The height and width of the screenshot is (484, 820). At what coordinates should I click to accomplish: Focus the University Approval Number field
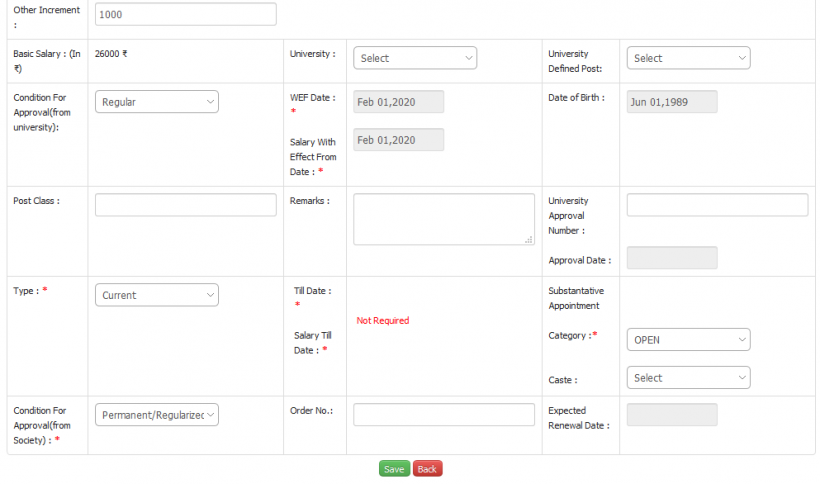(x=718, y=205)
